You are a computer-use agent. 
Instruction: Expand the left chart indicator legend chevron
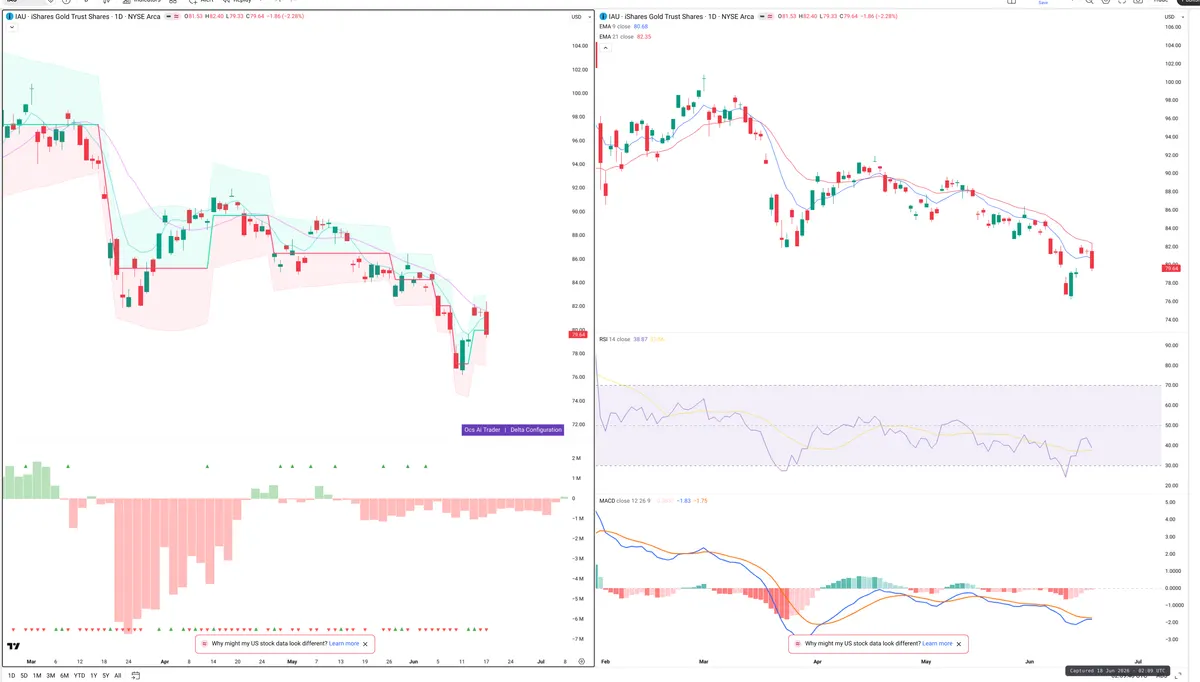point(10,28)
